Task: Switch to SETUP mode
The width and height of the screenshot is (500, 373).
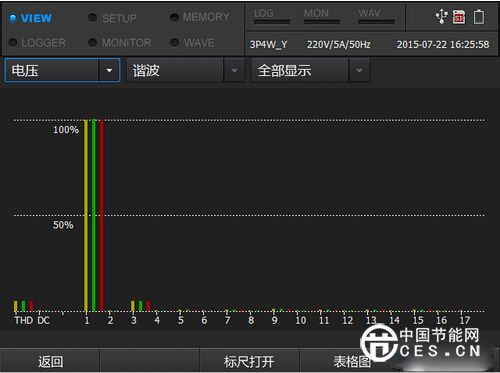Action: (93, 18)
